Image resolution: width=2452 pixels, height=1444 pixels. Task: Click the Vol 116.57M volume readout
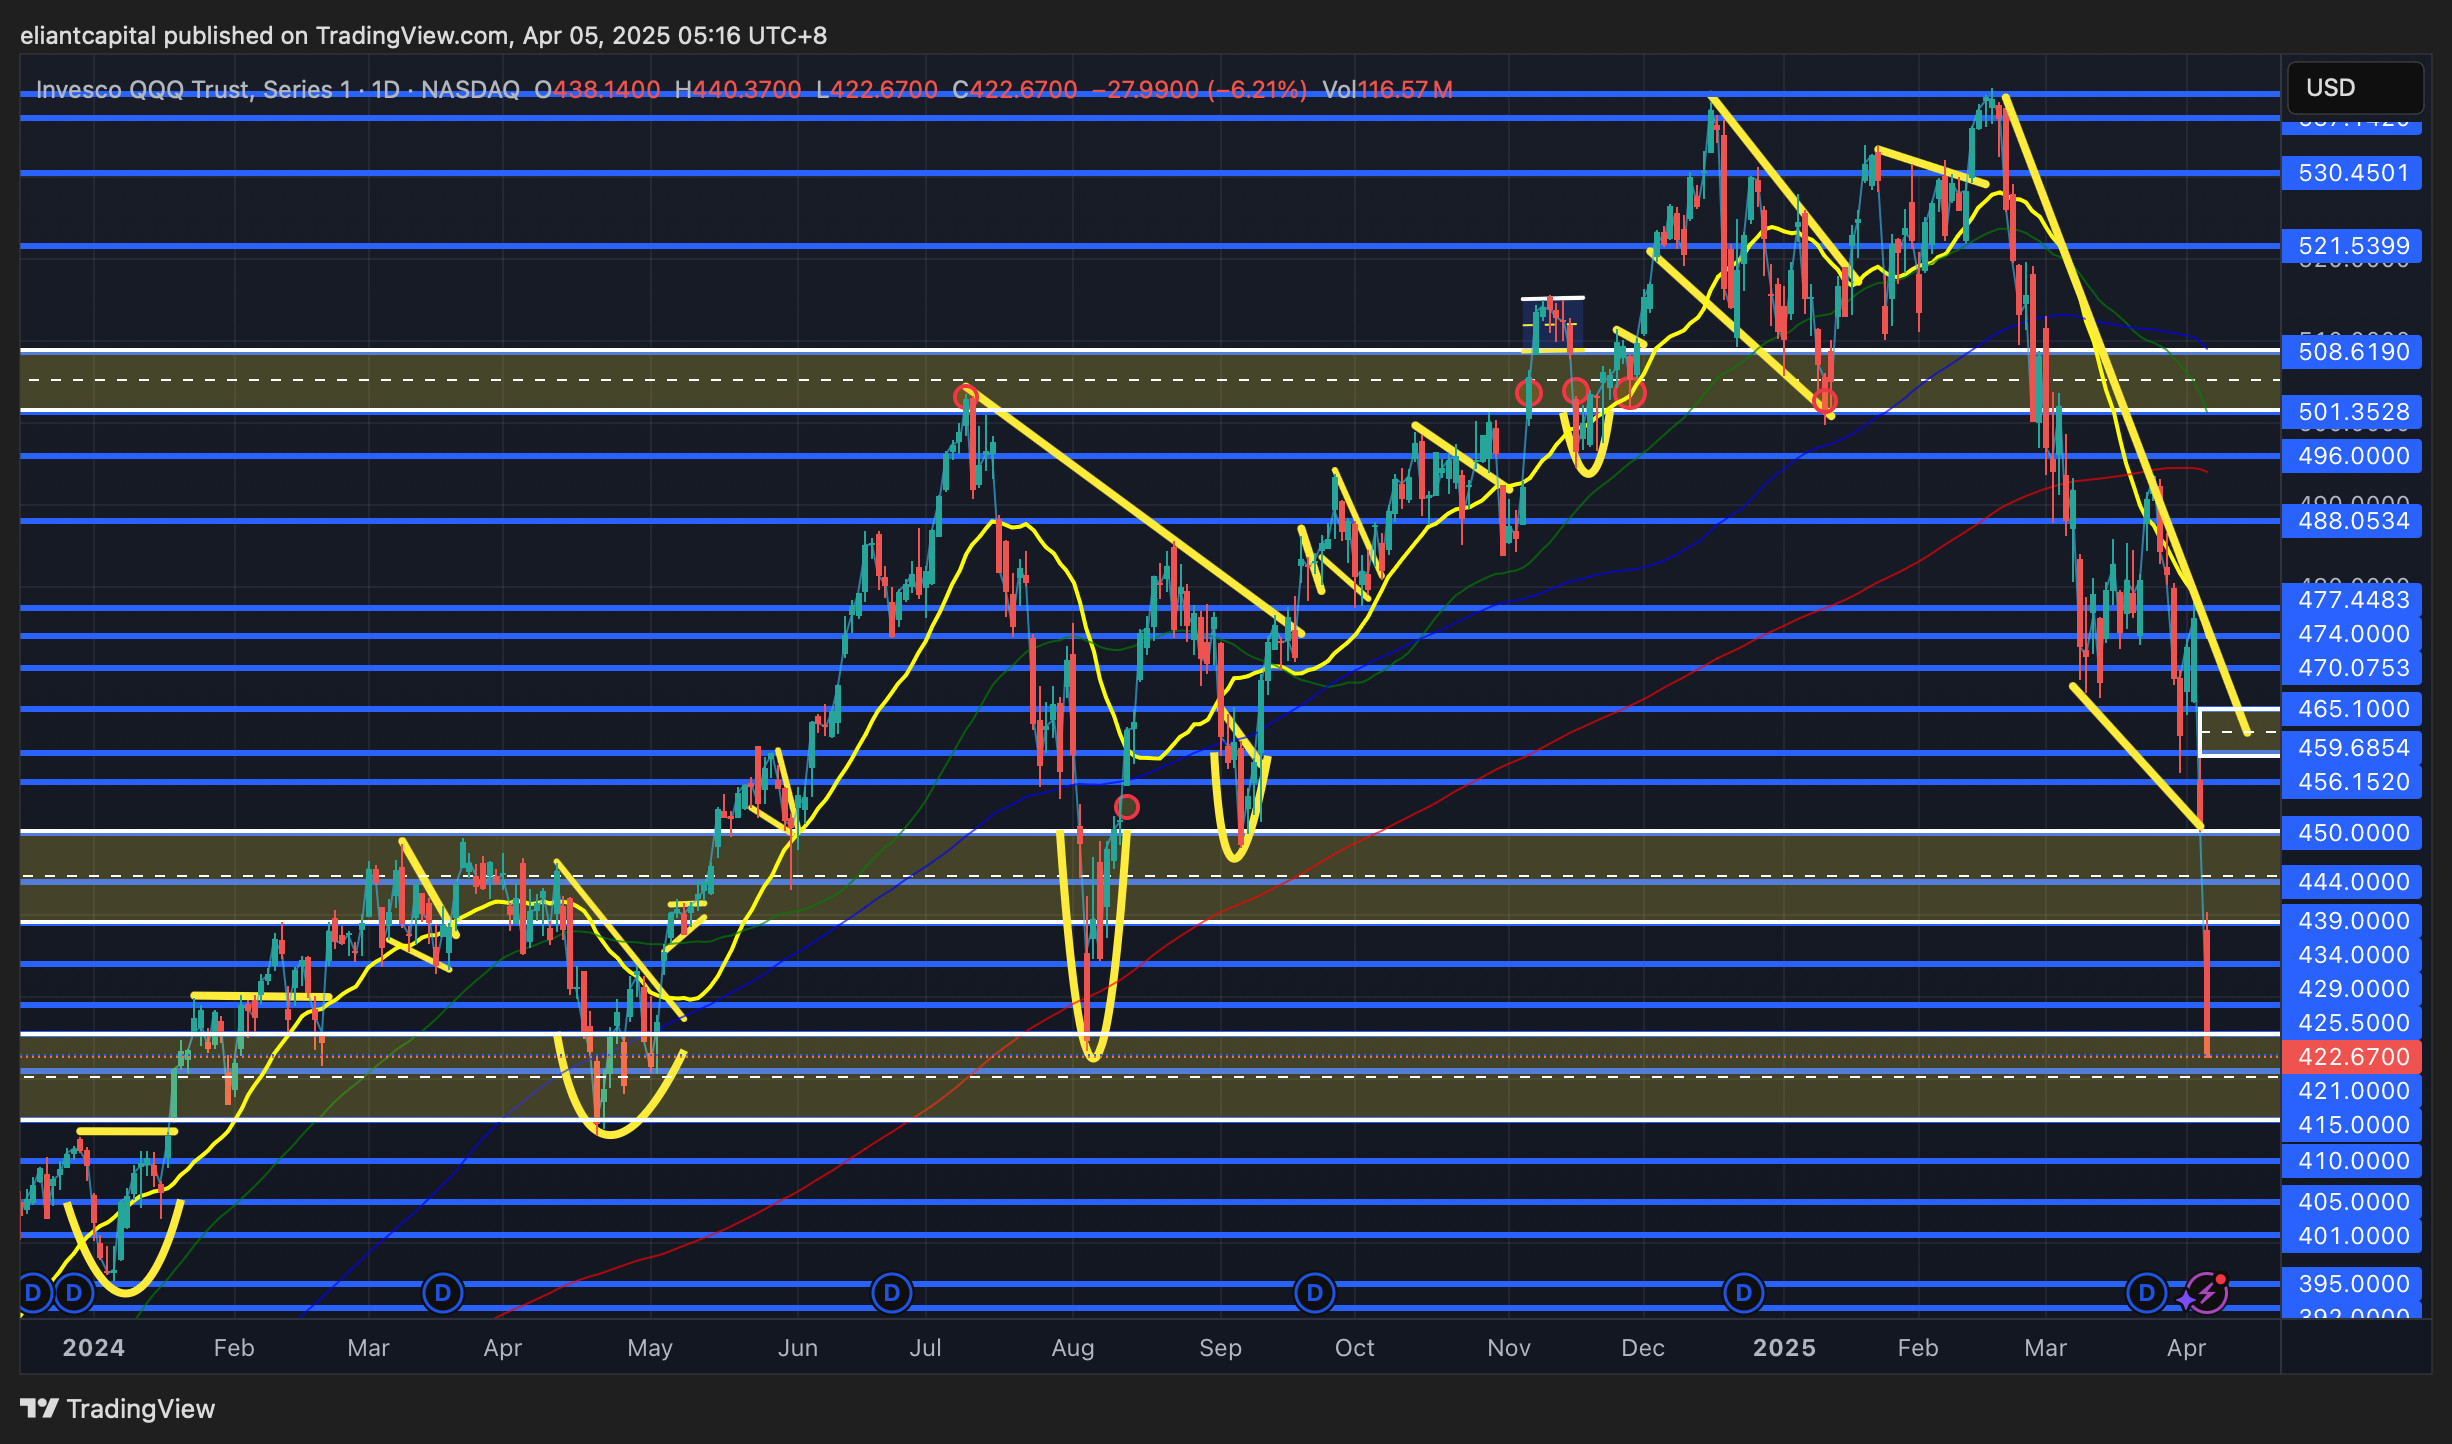point(1387,90)
